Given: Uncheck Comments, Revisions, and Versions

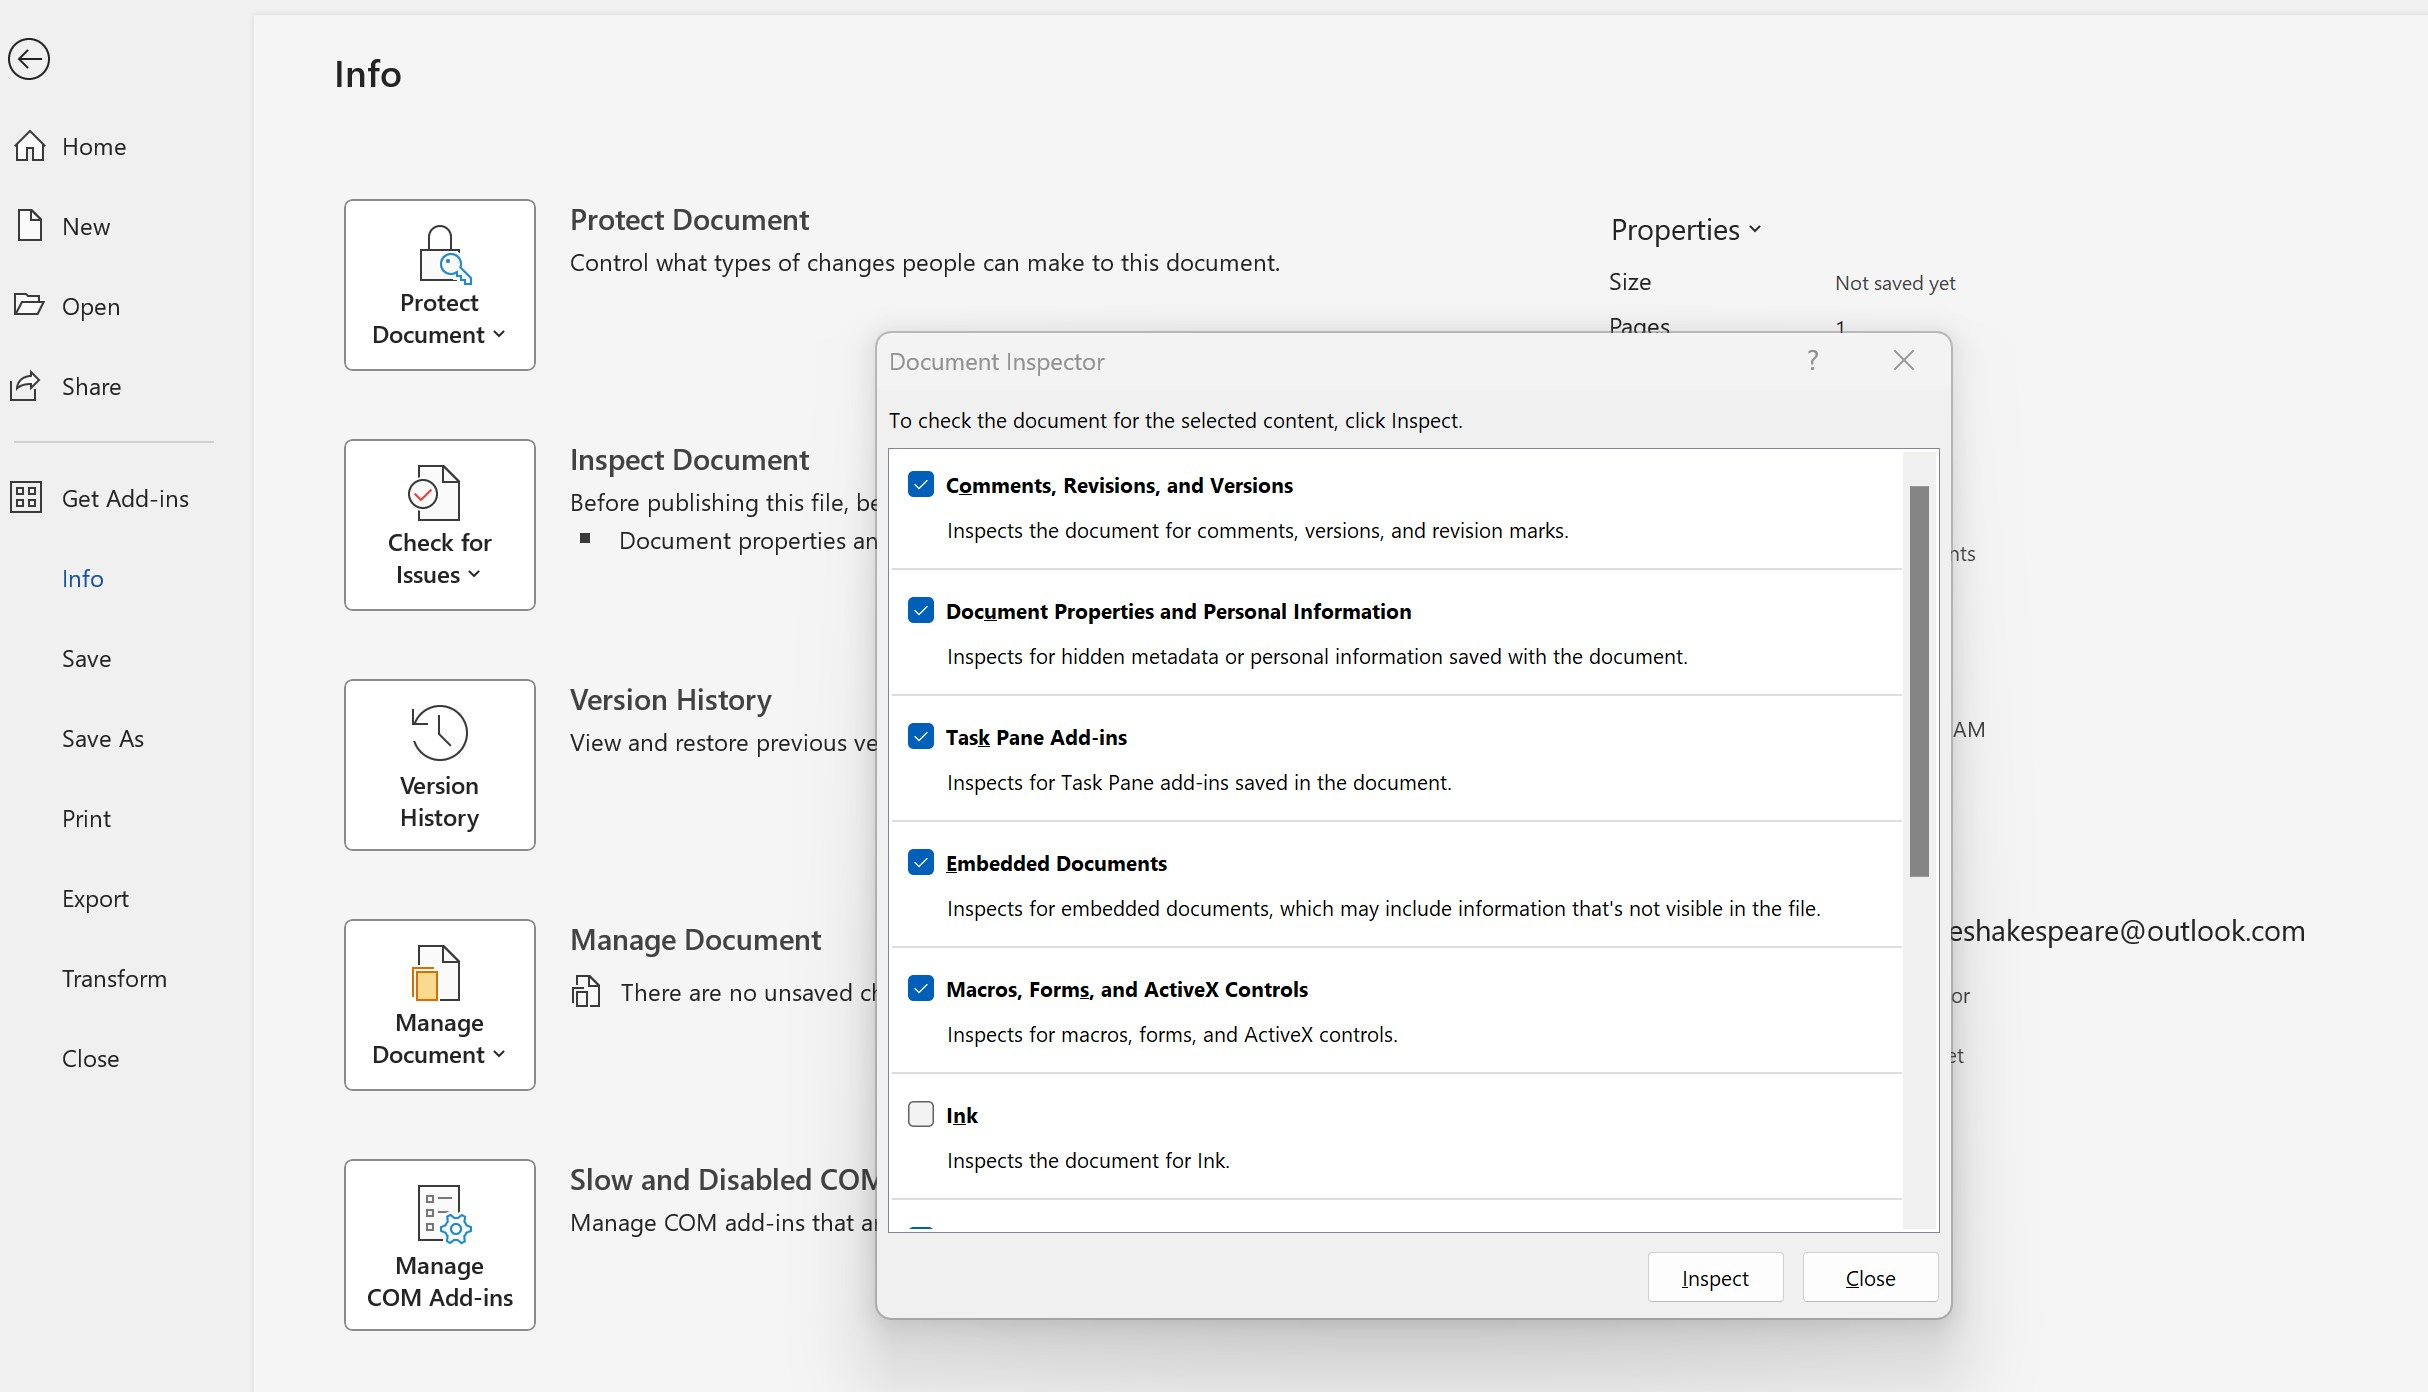Looking at the screenshot, I should click(x=920, y=485).
